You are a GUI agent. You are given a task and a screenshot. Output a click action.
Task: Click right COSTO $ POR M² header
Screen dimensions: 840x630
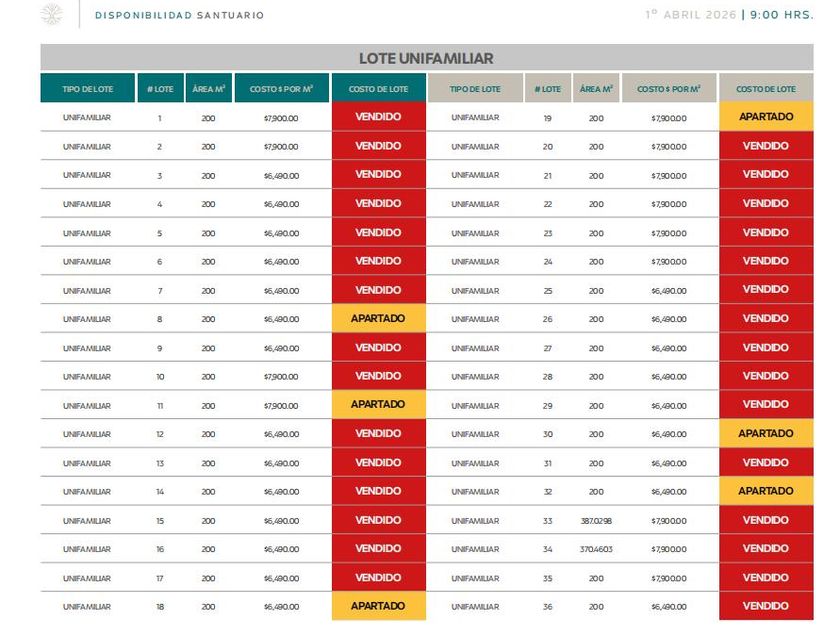pos(669,88)
